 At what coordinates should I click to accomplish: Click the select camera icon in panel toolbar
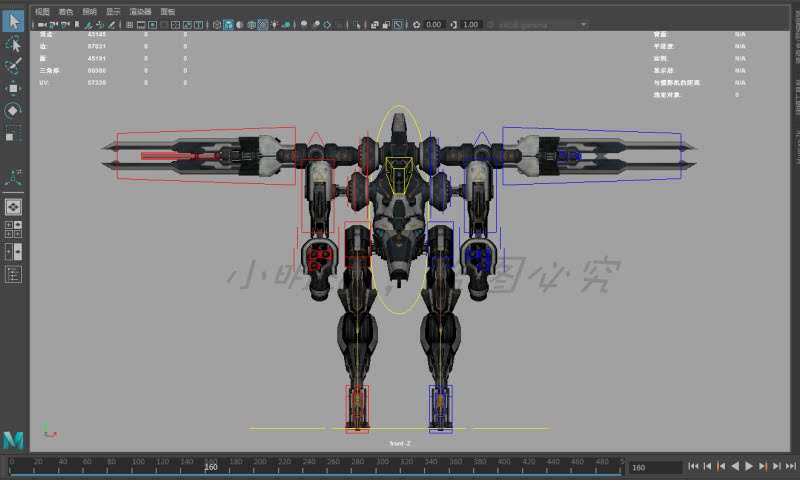coord(42,24)
